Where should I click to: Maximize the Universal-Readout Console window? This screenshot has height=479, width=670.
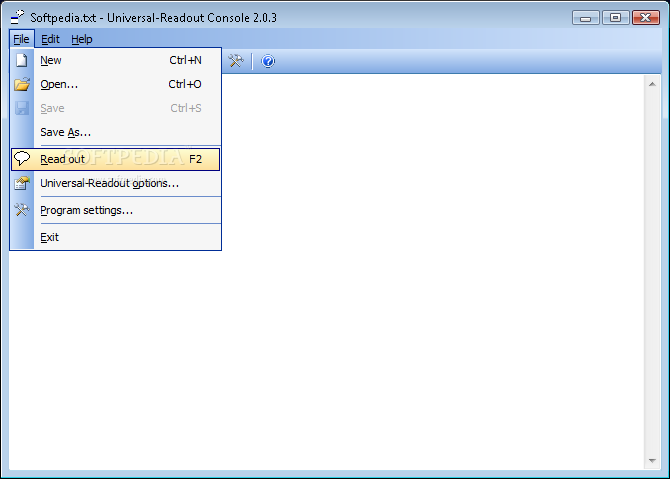click(x=615, y=18)
